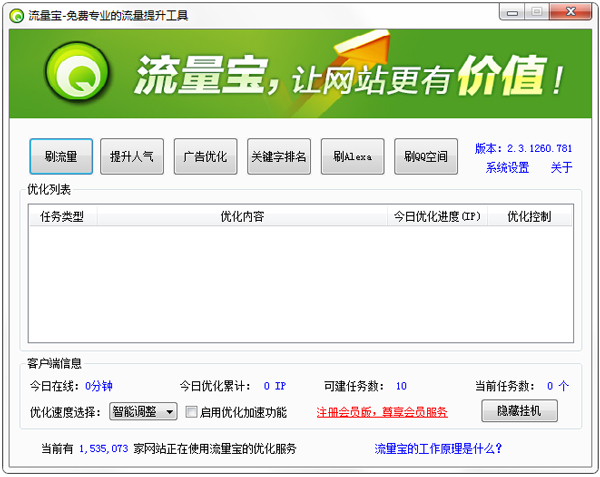Click 优化控制 column header

tap(530, 217)
